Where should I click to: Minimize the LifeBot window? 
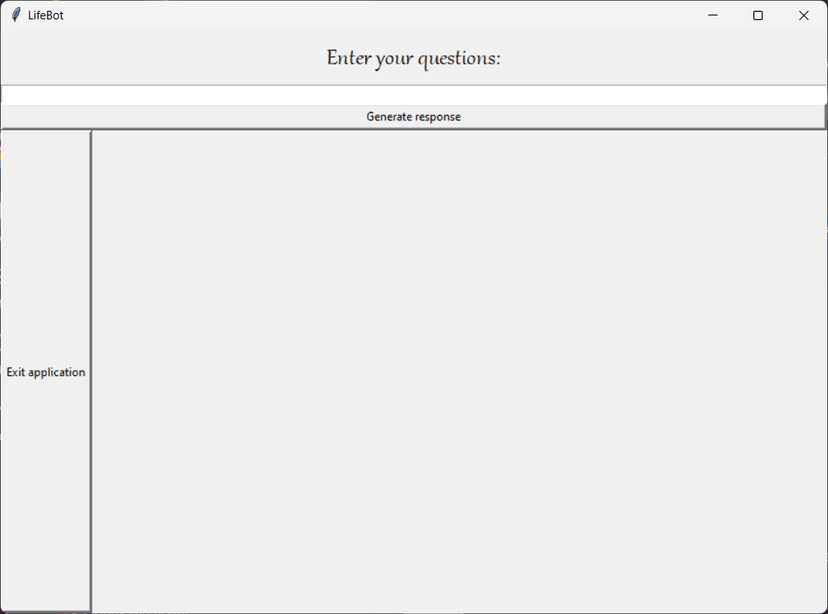point(712,15)
